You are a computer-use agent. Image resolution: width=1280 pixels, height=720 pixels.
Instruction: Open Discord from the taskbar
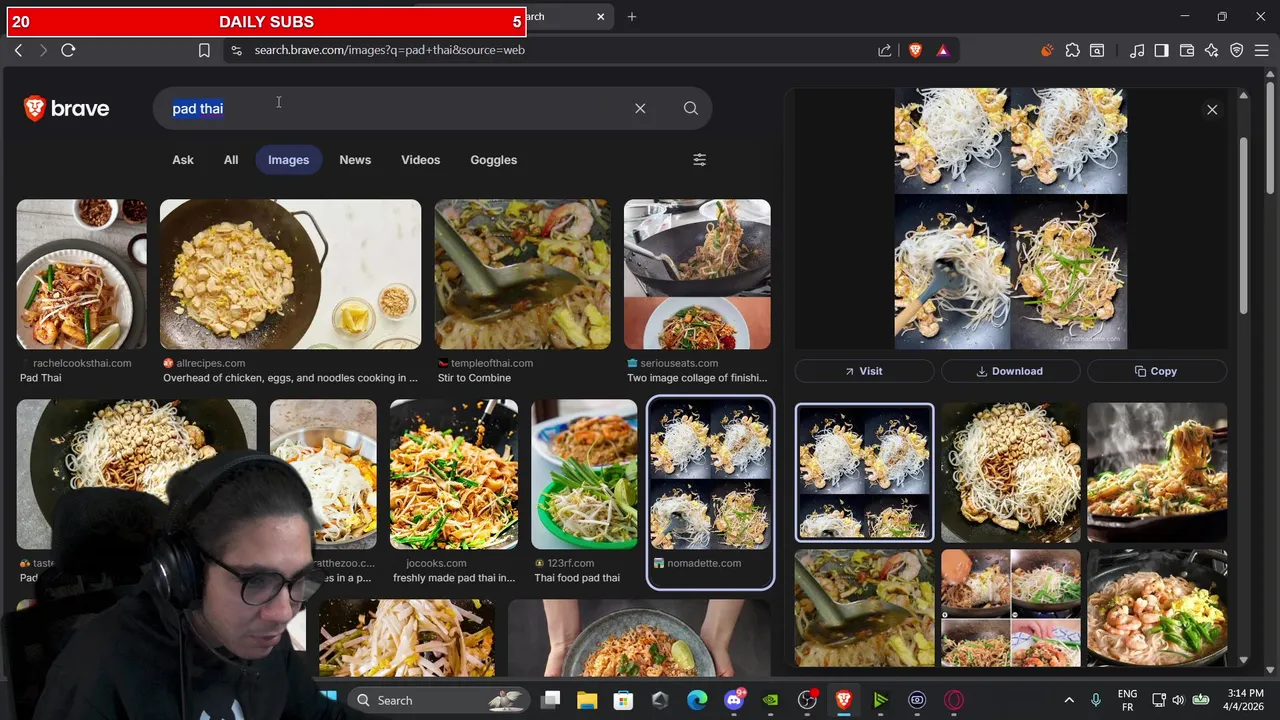click(734, 700)
